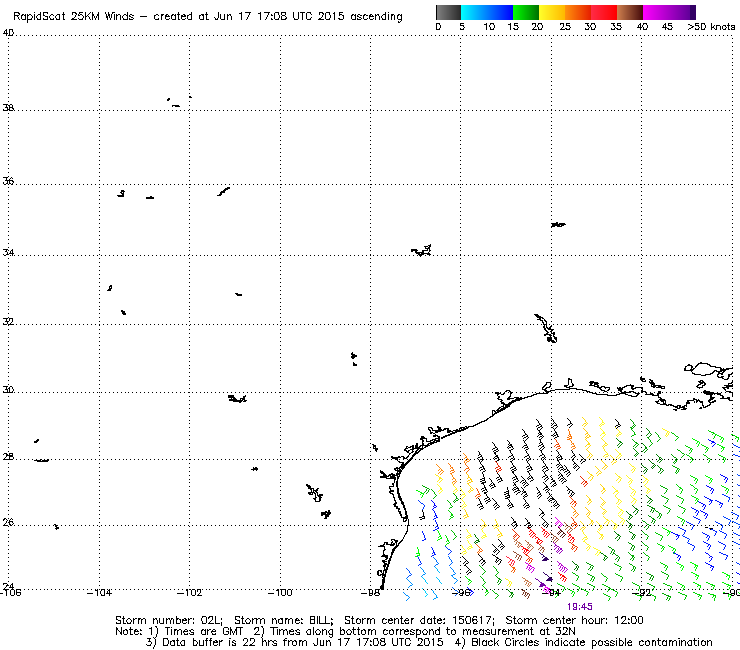Click latitude axis label '28'
Image resolution: width=740 pixels, height=650 pixels.
(x=8, y=457)
